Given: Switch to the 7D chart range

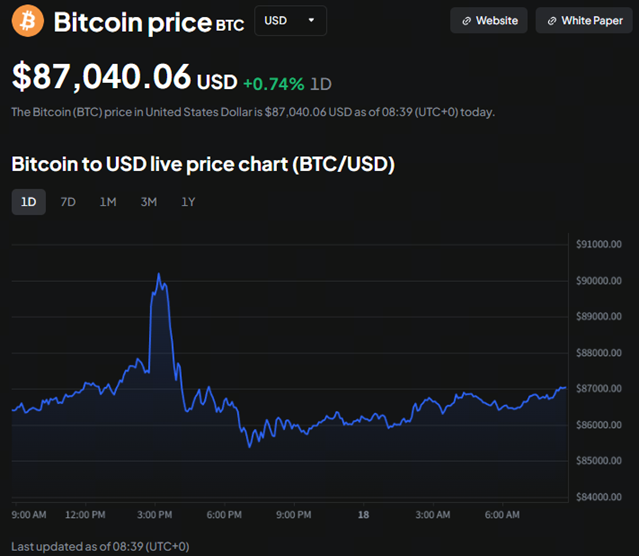Looking at the screenshot, I should pyautogui.click(x=68, y=202).
